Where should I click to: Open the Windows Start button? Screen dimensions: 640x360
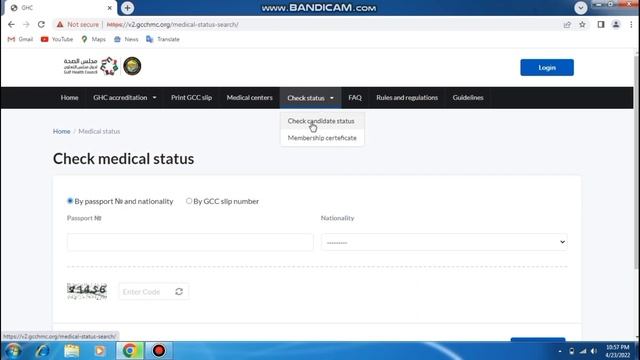13,351
